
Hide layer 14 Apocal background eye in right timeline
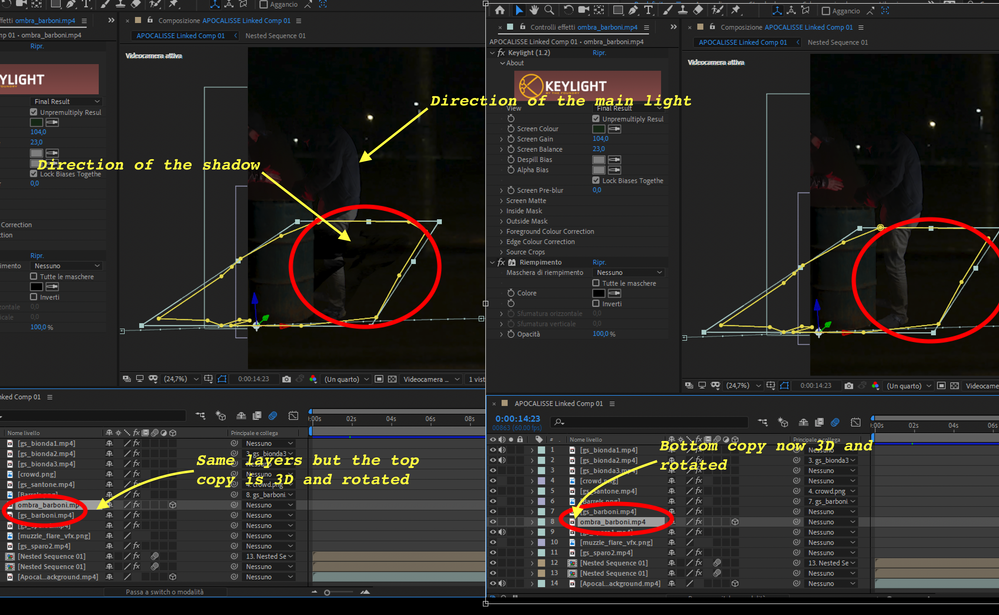[x=492, y=584]
